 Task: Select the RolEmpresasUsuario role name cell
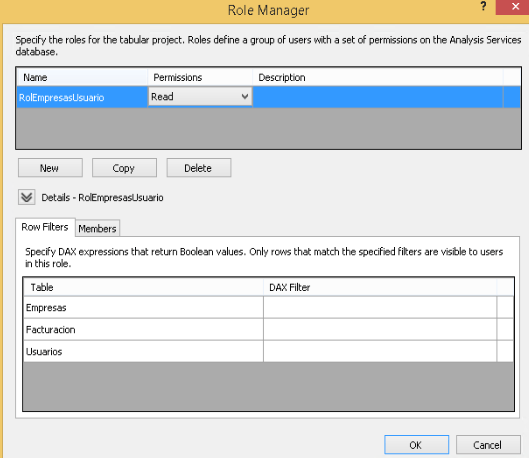click(82, 97)
